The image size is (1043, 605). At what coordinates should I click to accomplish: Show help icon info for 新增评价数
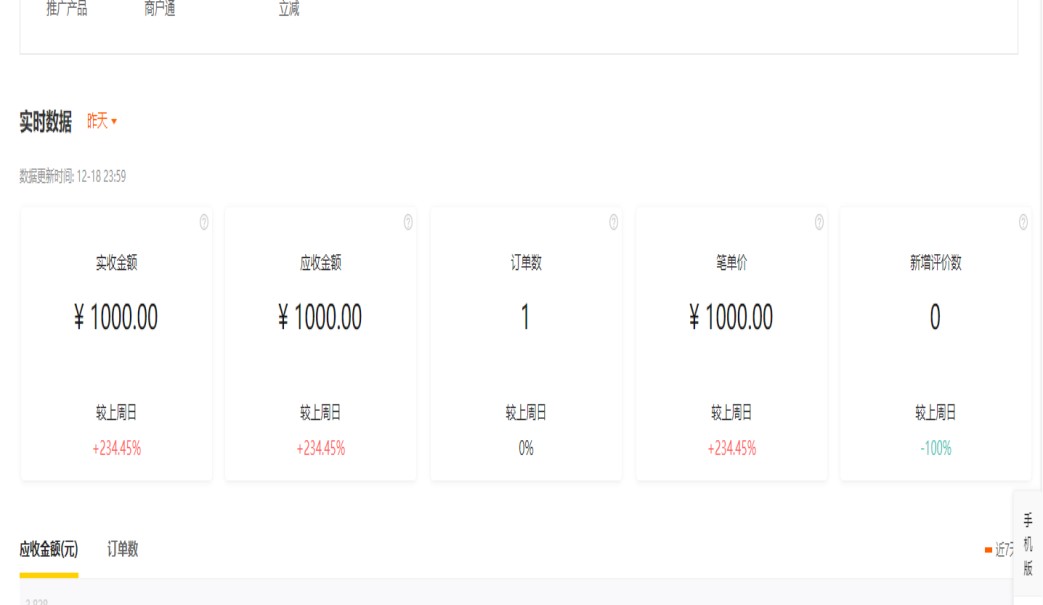pos(1023,222)
